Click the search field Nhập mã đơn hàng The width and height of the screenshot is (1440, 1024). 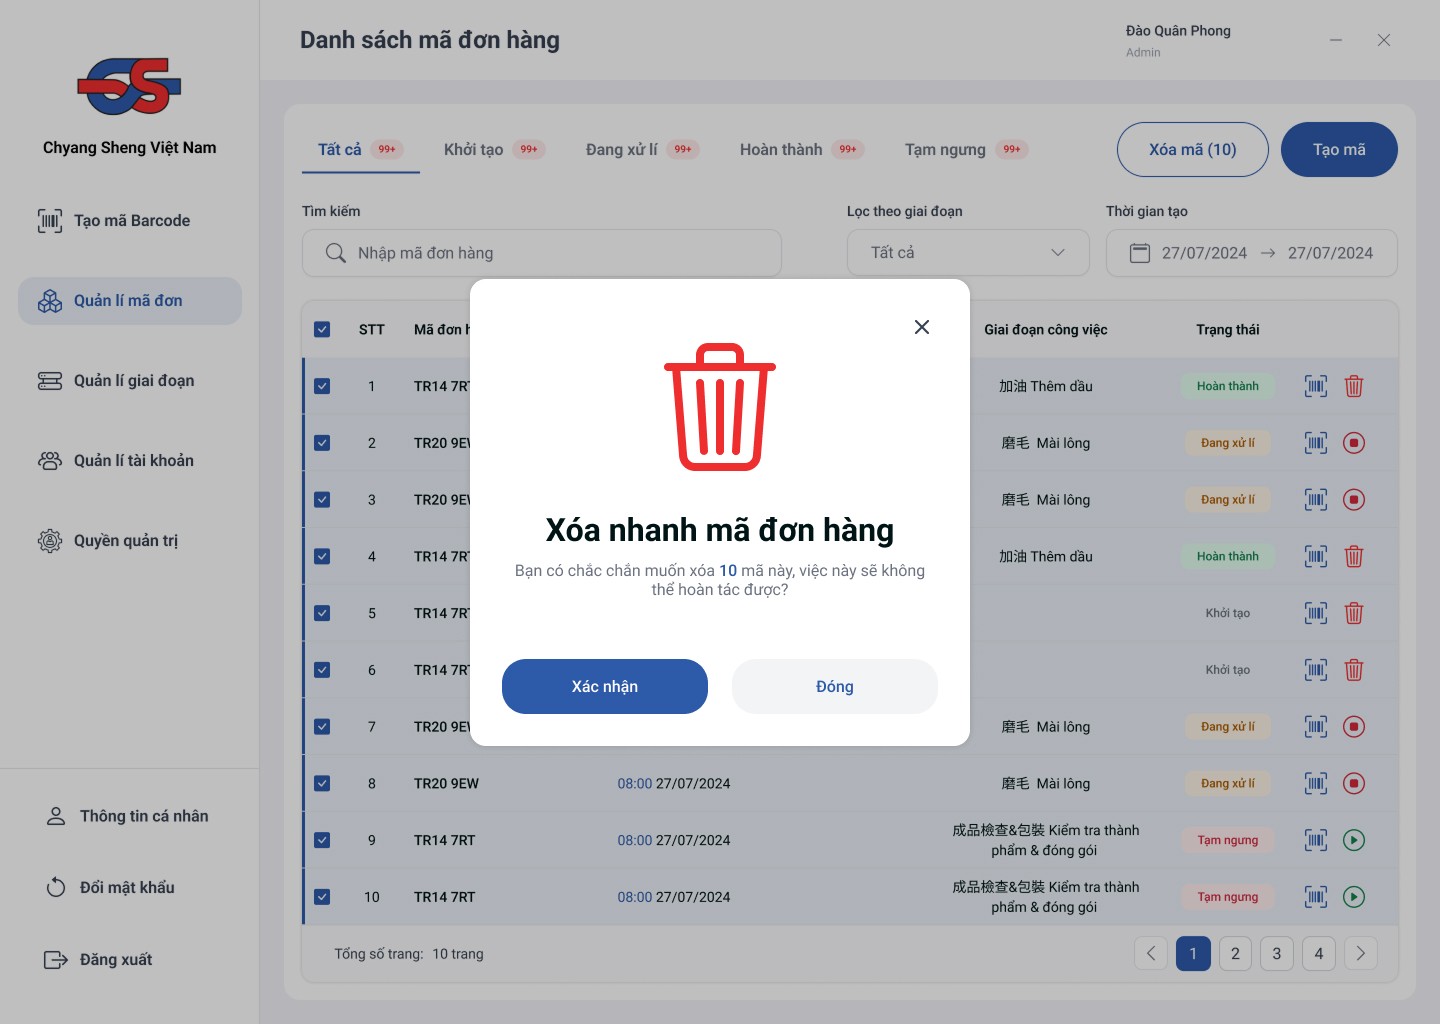(542, 253)
